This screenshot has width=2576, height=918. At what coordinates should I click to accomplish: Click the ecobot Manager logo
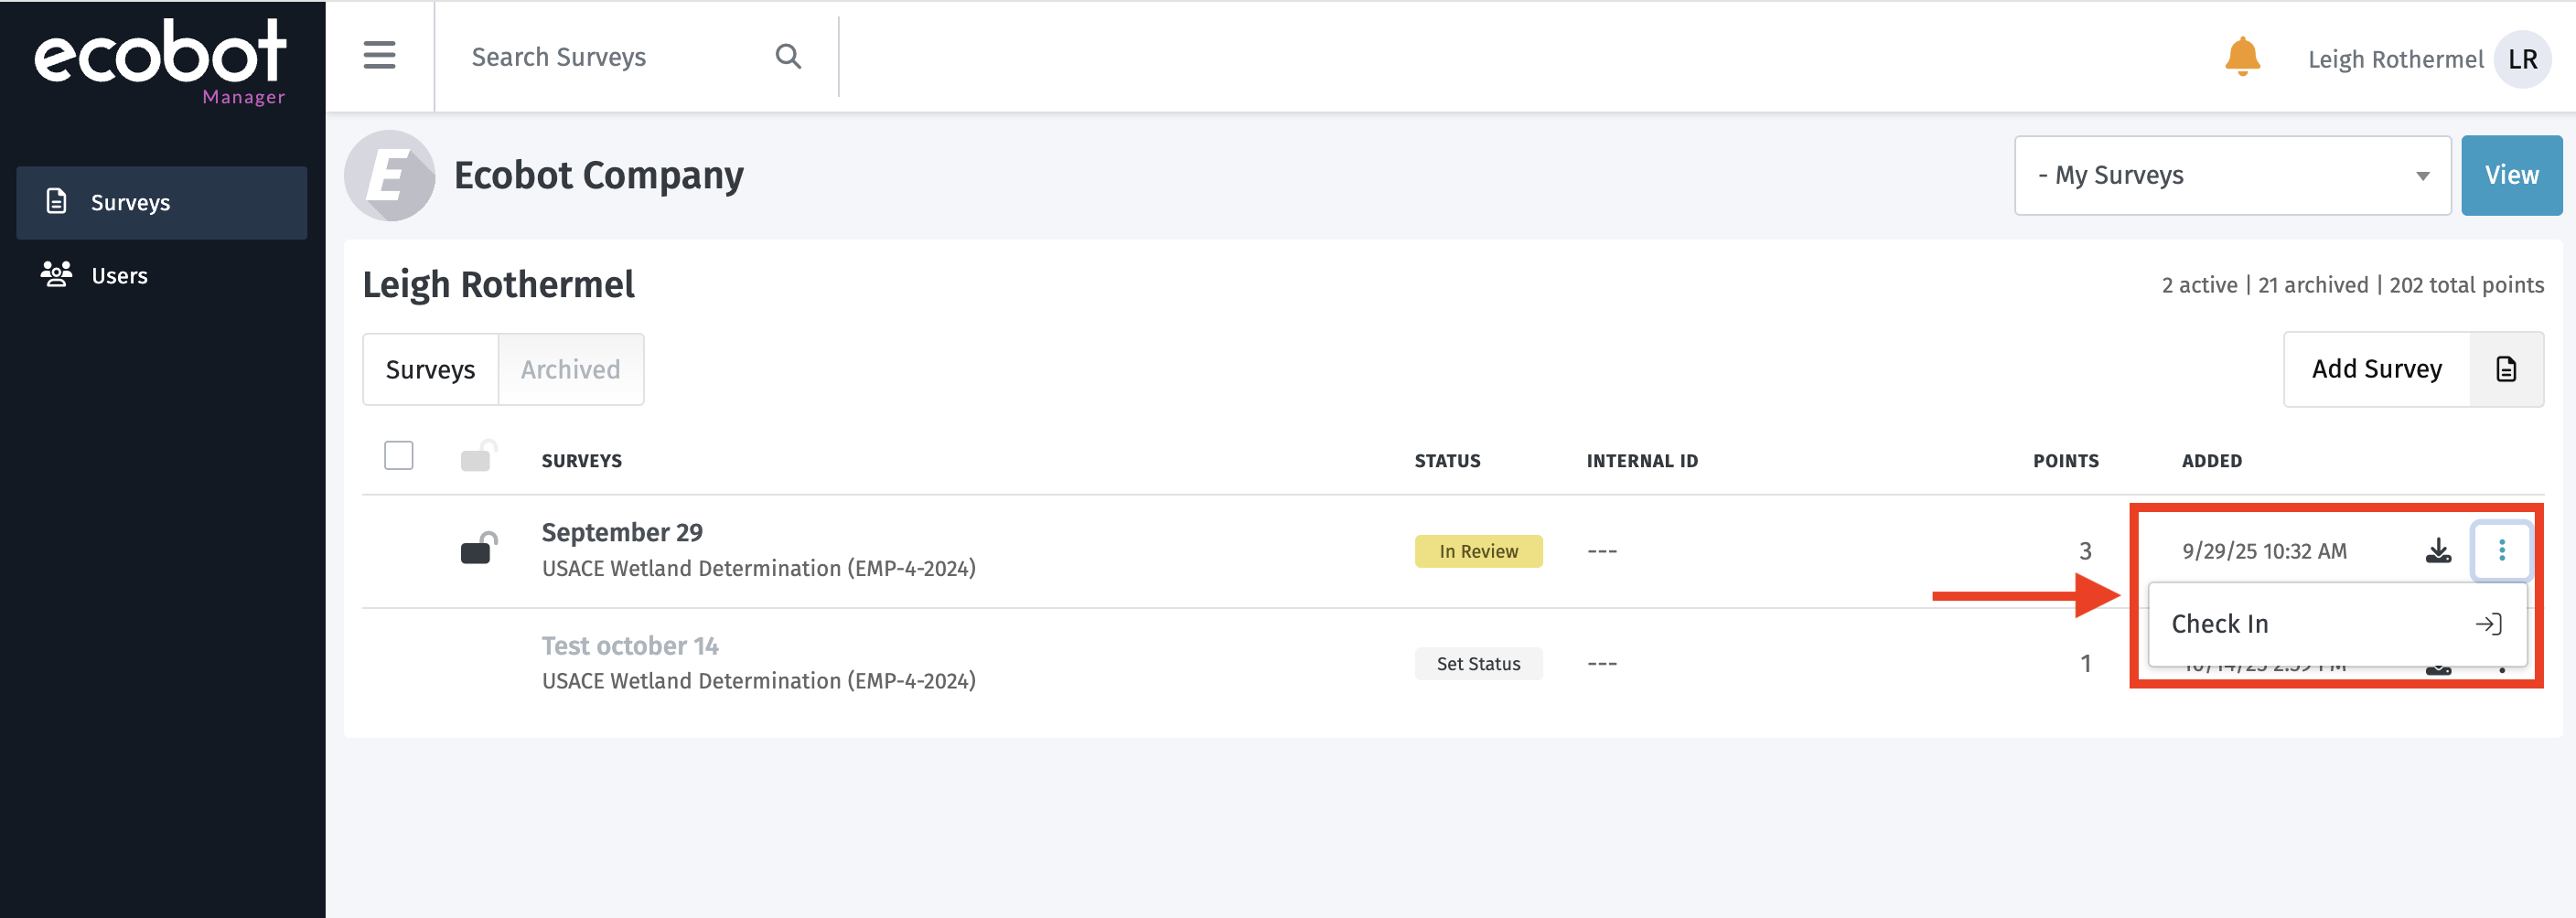[x=161, y=60]
